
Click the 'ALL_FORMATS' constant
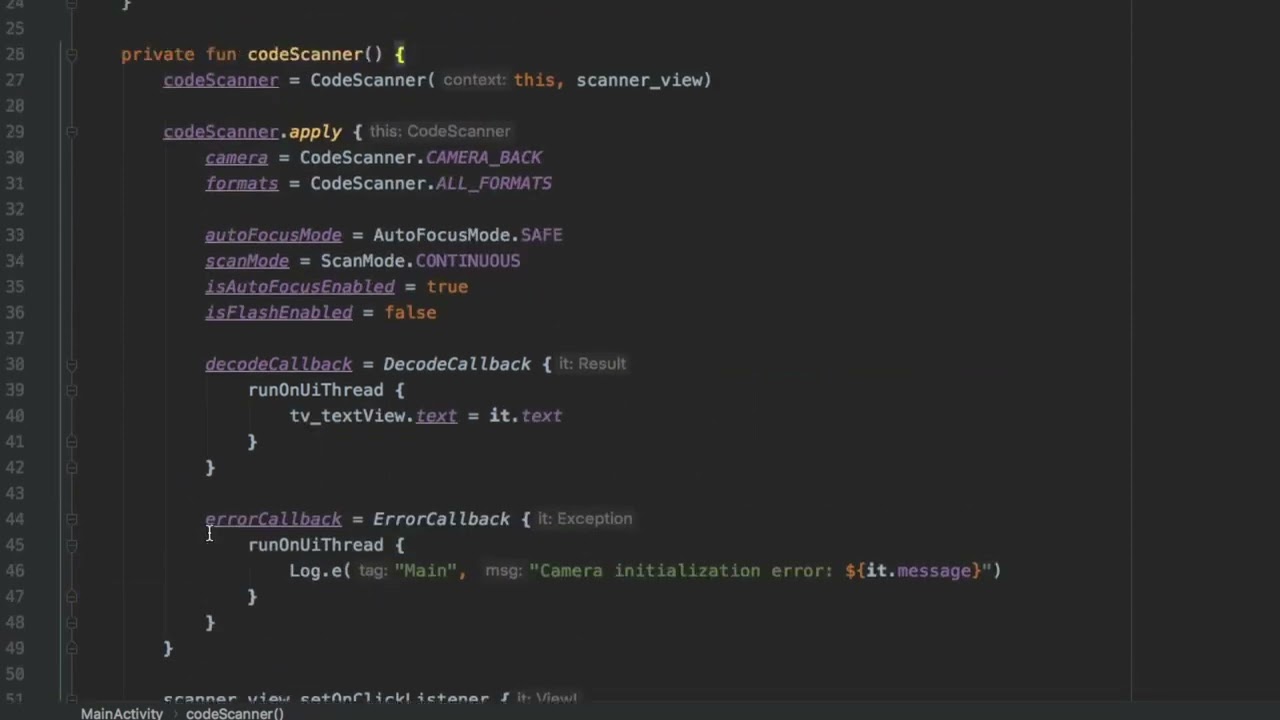[x=494, y=183]
